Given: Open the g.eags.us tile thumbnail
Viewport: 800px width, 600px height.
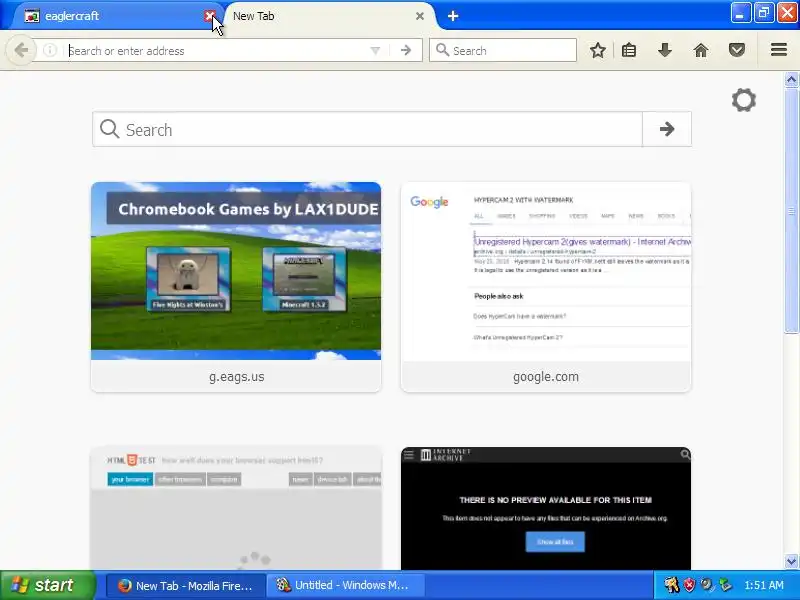Looking at the screenshot, I should click(236, 271).
